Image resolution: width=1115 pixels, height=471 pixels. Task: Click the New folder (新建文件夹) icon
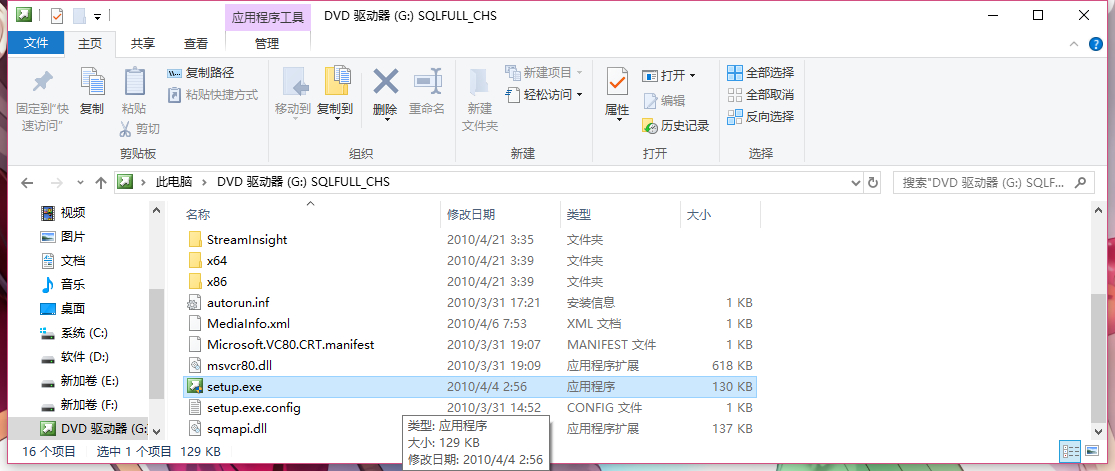(x=479, y=84)
